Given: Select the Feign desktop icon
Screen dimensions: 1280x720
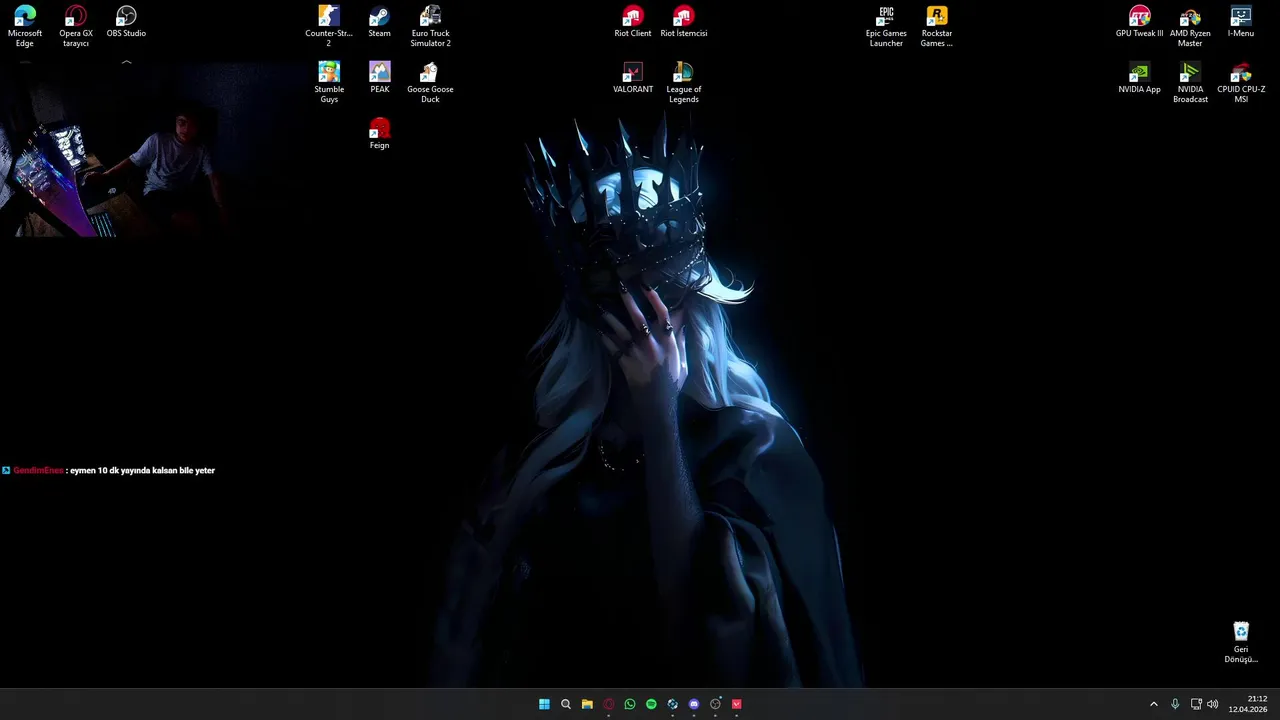Looking at the screenshot, I should pyautogui.click(x=379, y=134).
